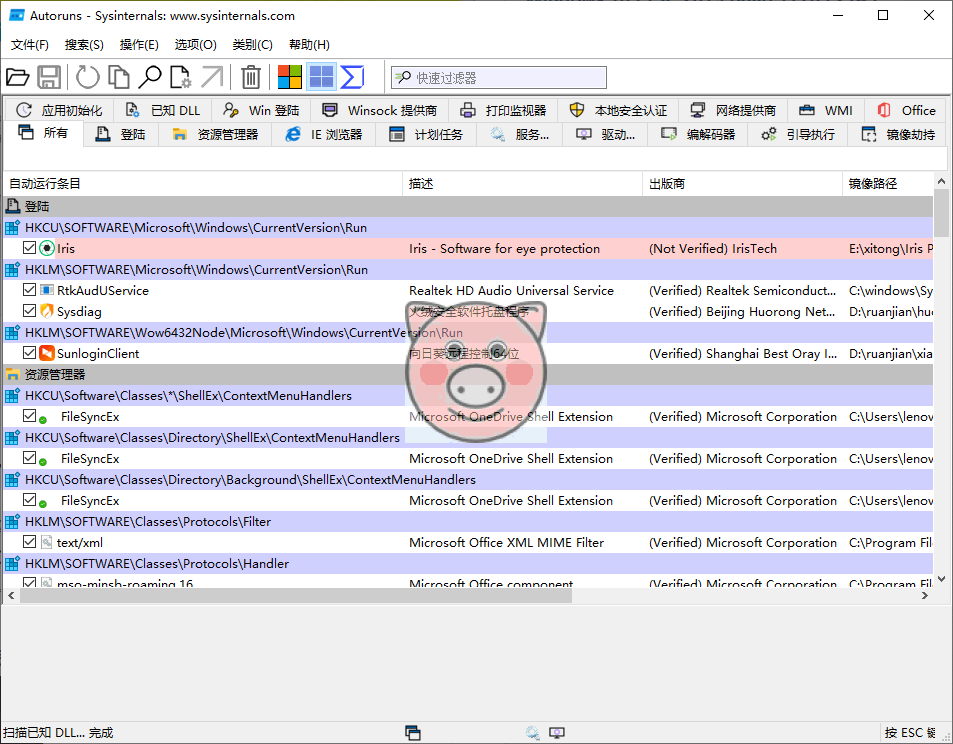
Task: Click the Save floppy disk icon
Action: pos(49,77)
